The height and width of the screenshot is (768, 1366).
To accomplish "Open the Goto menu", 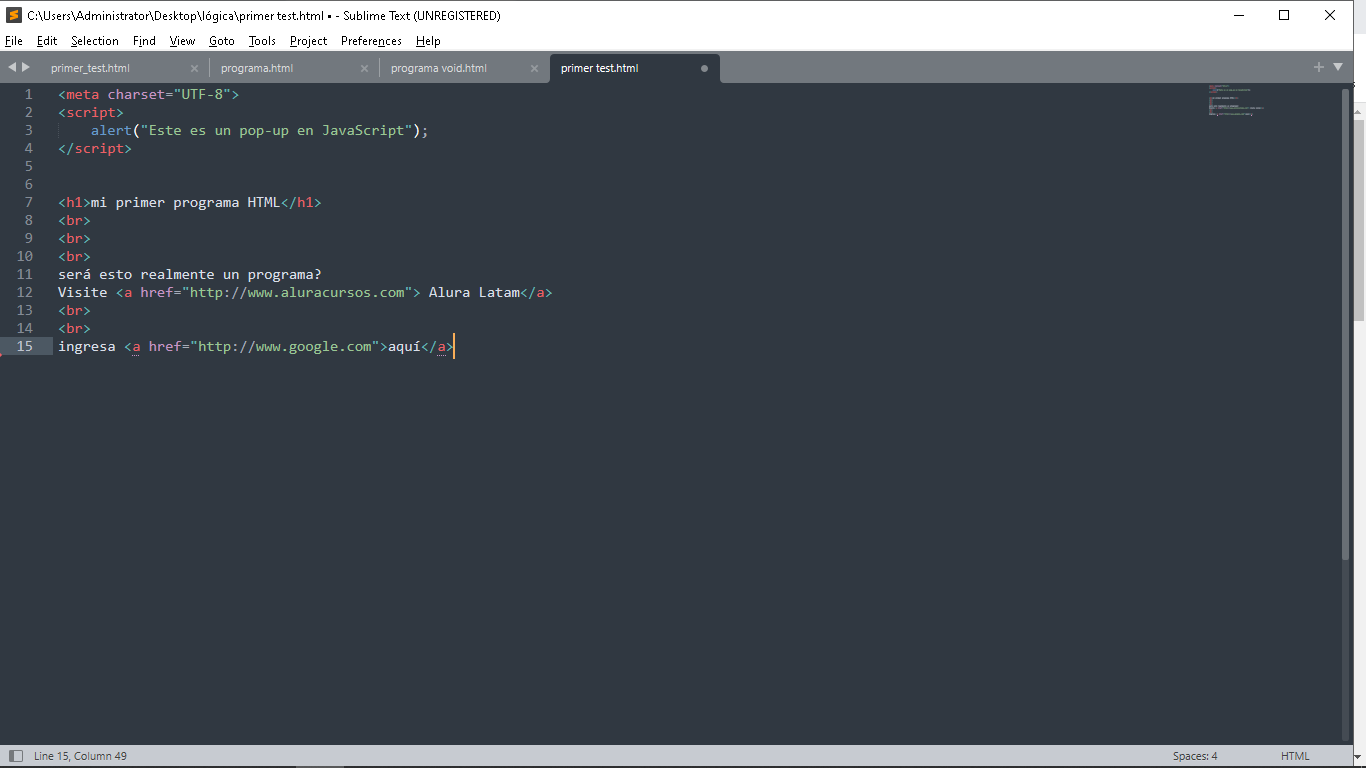I will (x=222, y=41).
